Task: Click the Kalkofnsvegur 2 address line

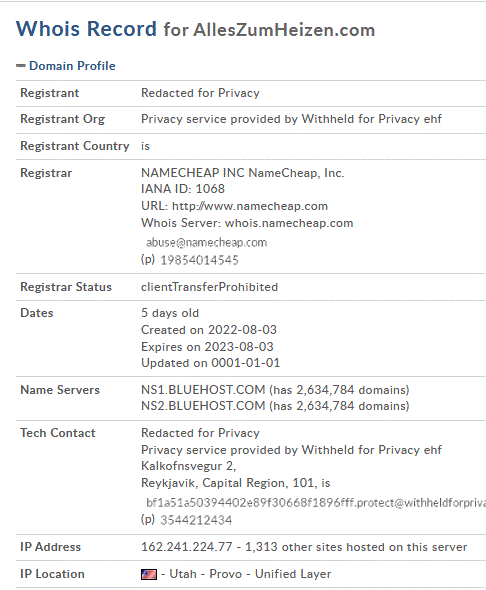Action: (188, 467)
